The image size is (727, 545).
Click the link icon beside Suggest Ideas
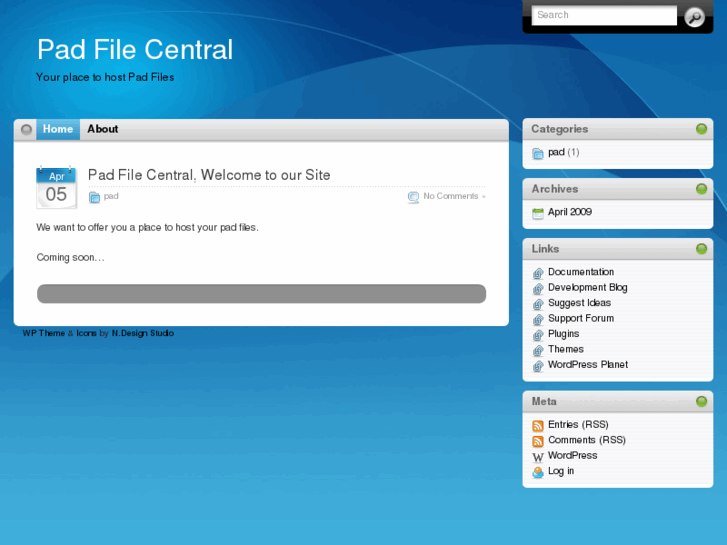538,304
